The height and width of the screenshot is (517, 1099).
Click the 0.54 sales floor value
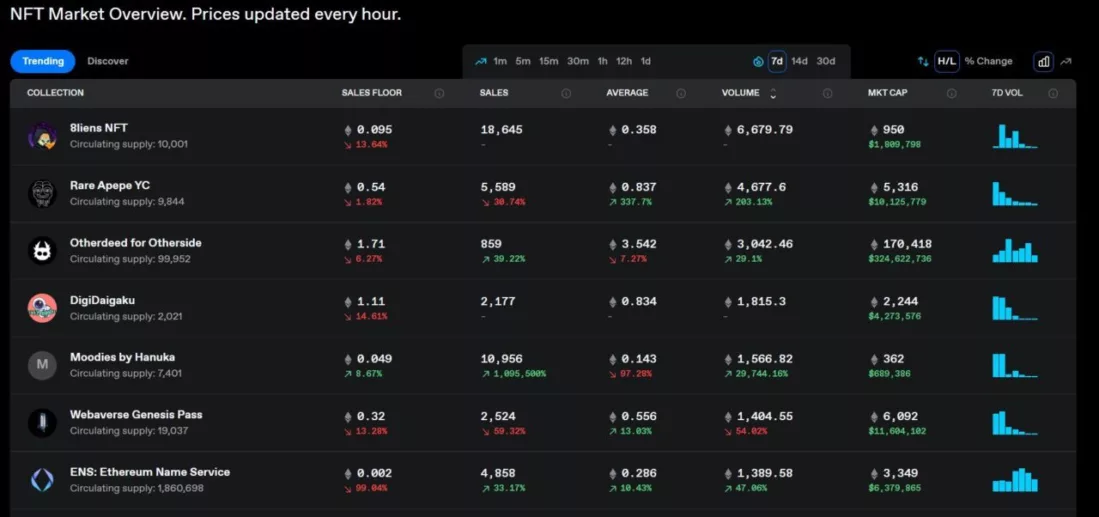371,187
